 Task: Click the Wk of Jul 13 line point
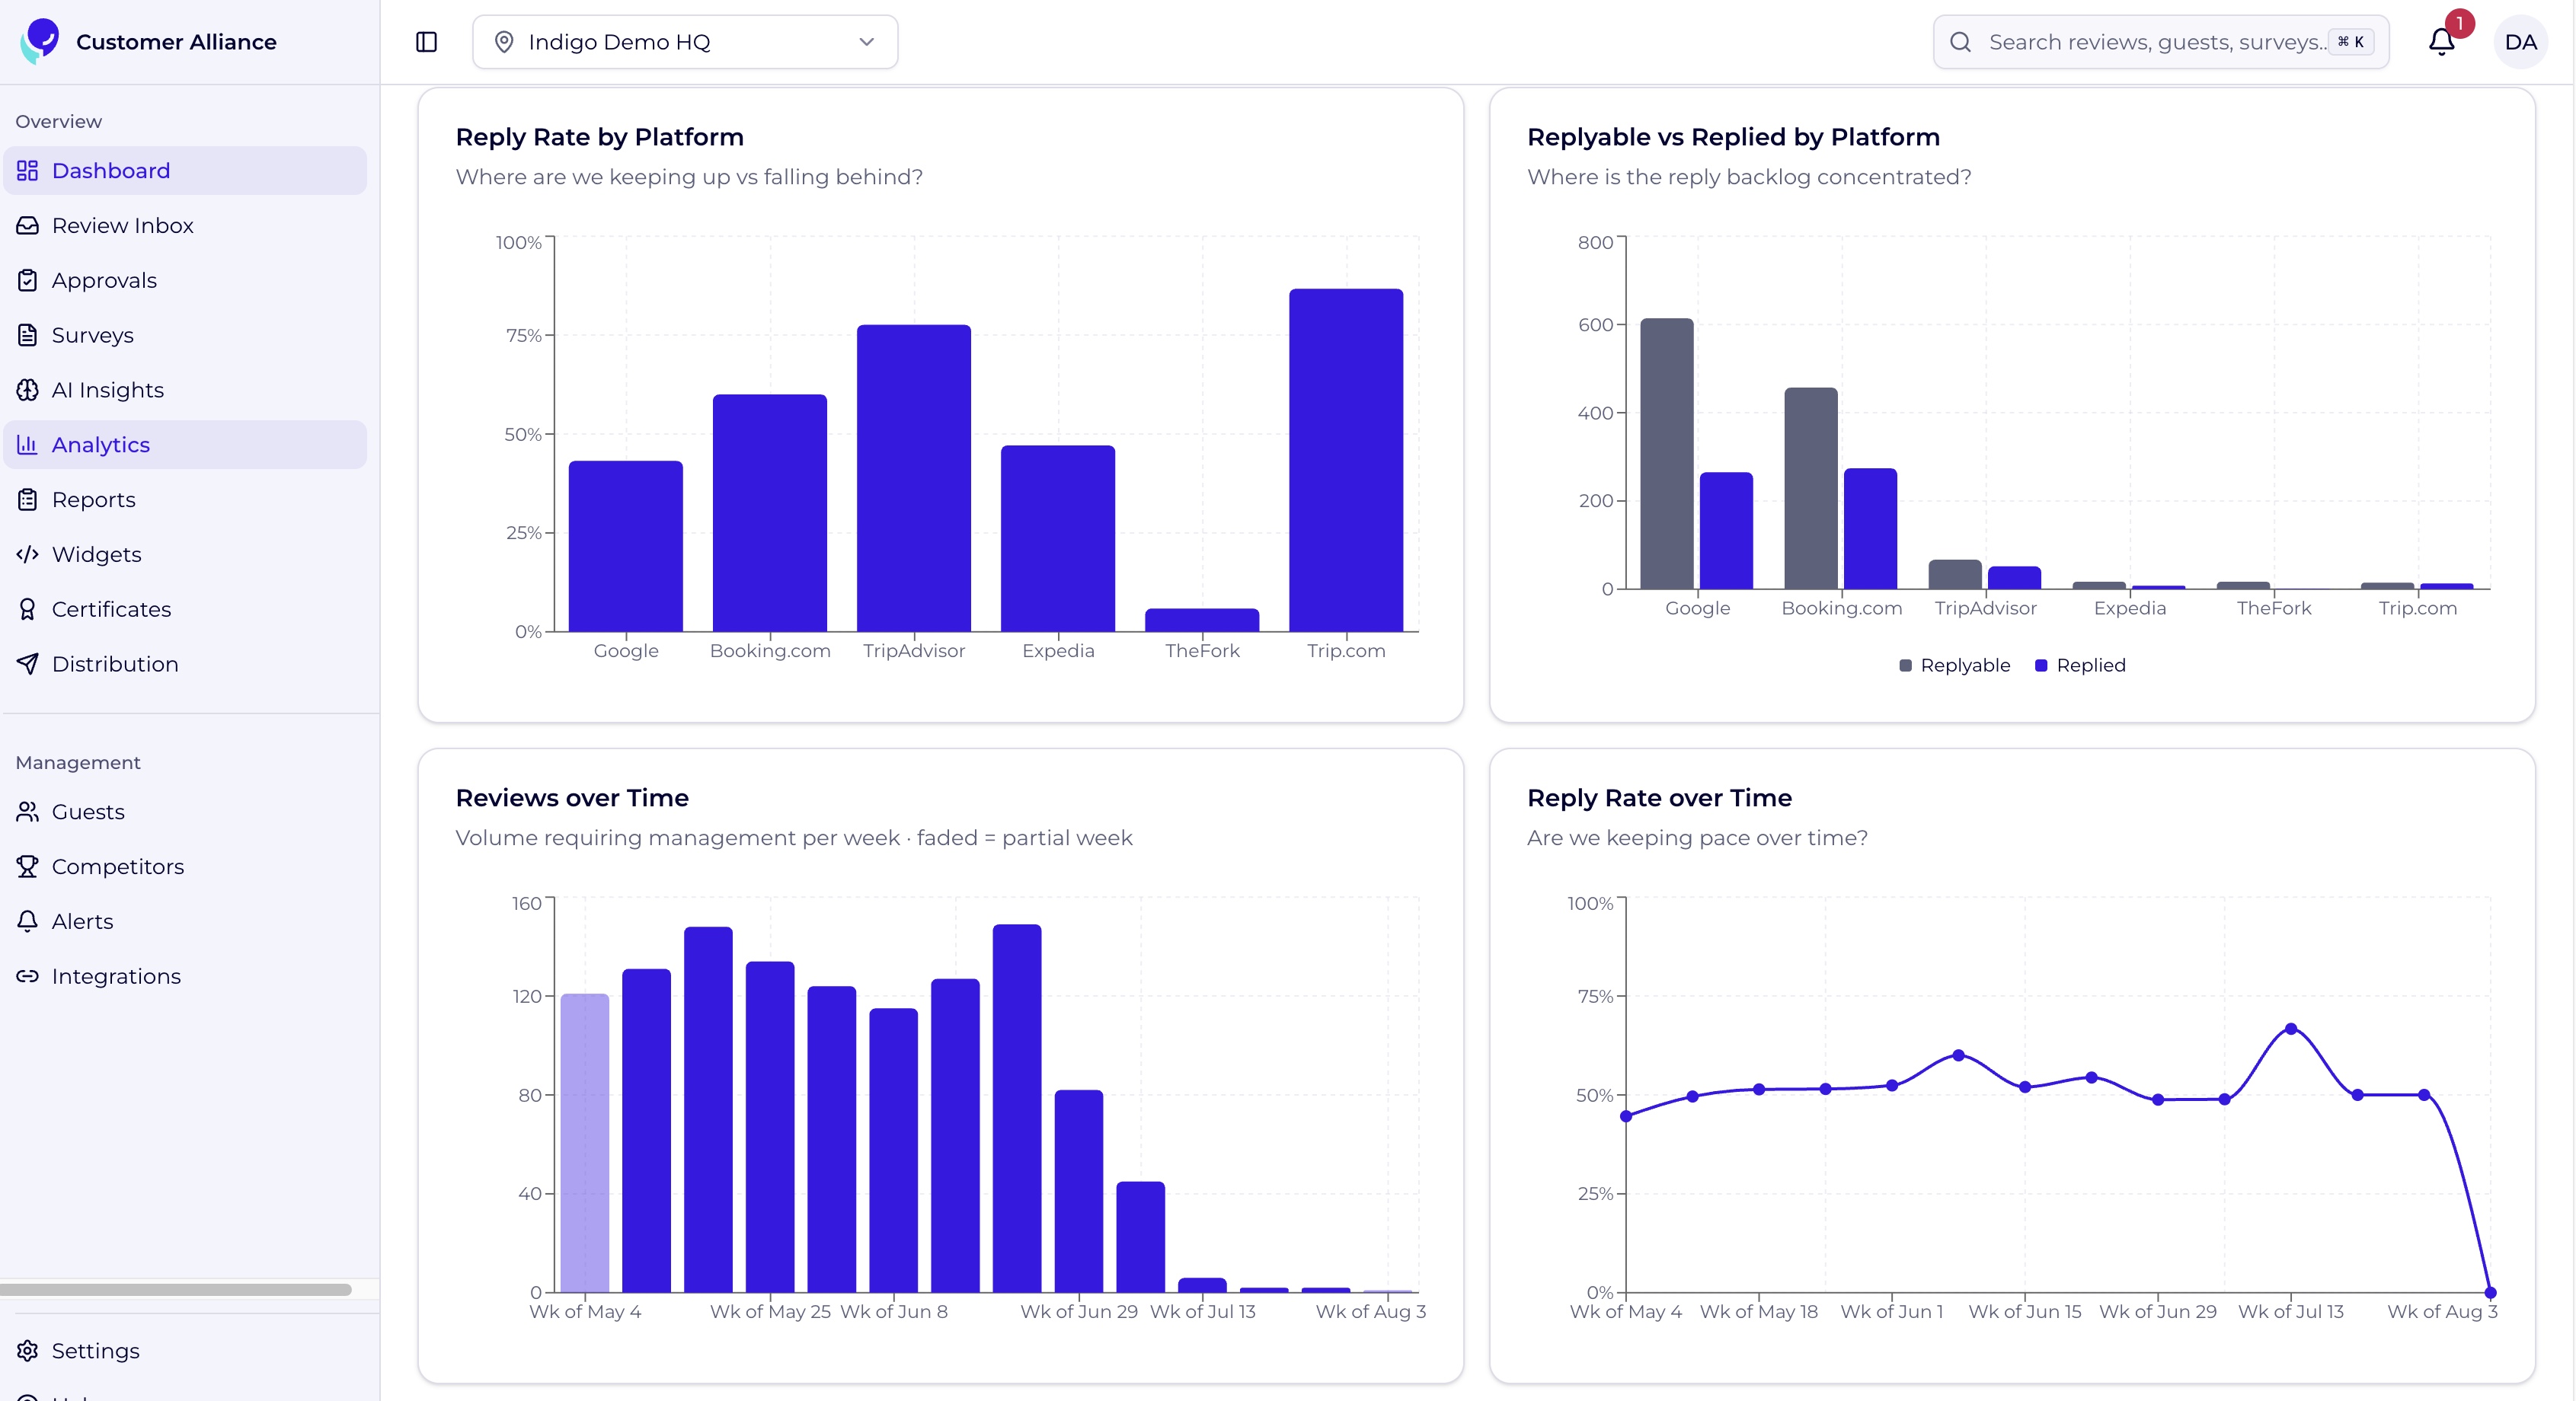click(x=2291, y=1029)
